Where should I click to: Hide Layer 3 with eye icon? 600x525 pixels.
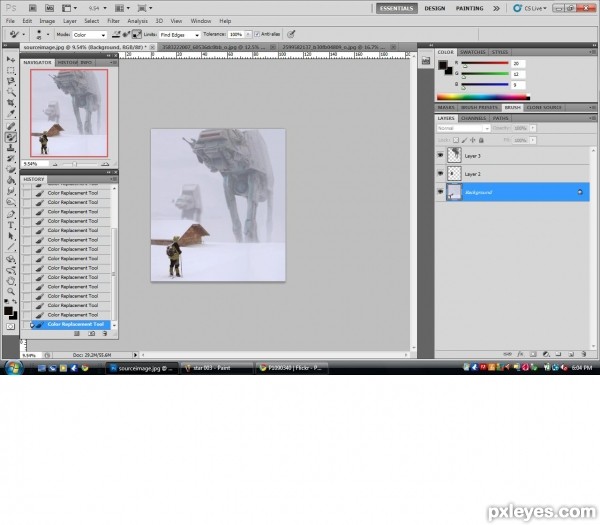point(440,155)
